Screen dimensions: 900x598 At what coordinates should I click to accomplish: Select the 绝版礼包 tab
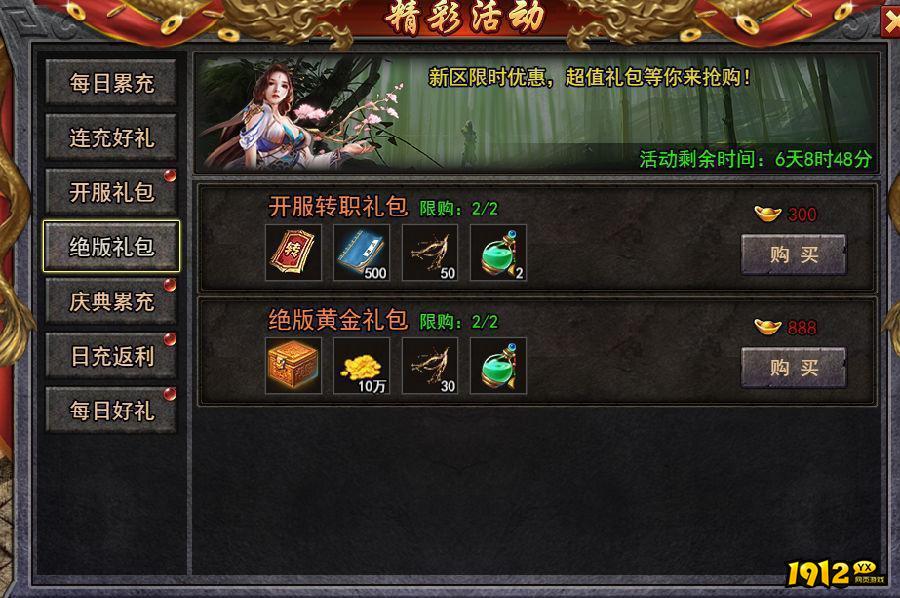pyautogui.click(x=111, y=247)
